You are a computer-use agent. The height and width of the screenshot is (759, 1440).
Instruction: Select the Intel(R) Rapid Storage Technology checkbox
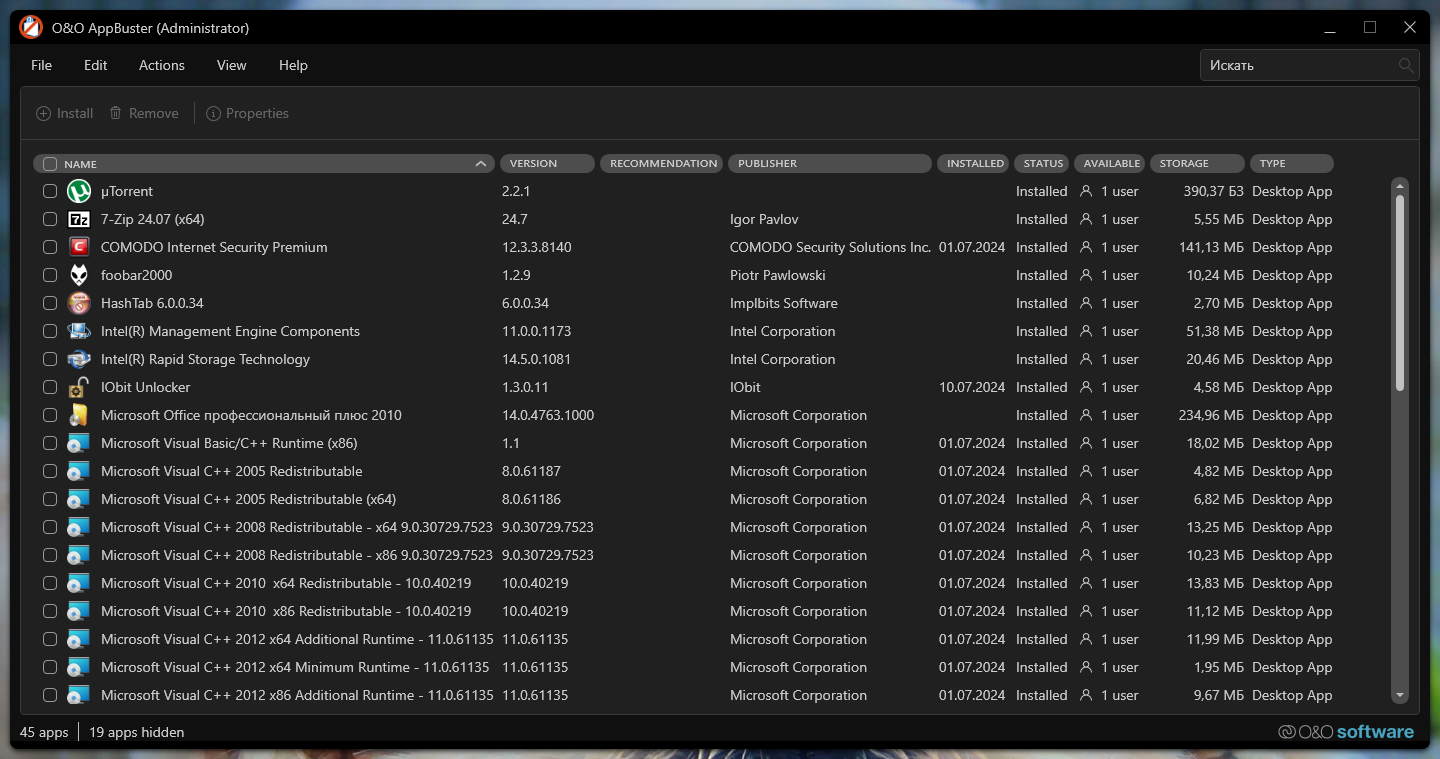(50, 359)
